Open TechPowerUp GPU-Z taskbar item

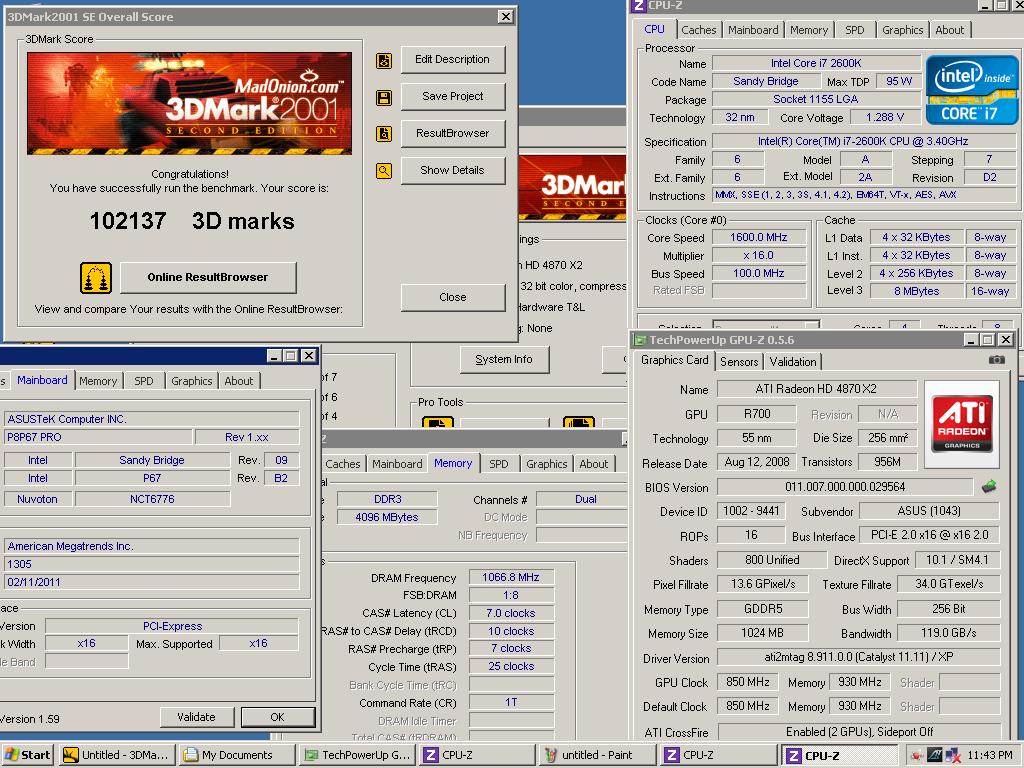tap(357, 755)
